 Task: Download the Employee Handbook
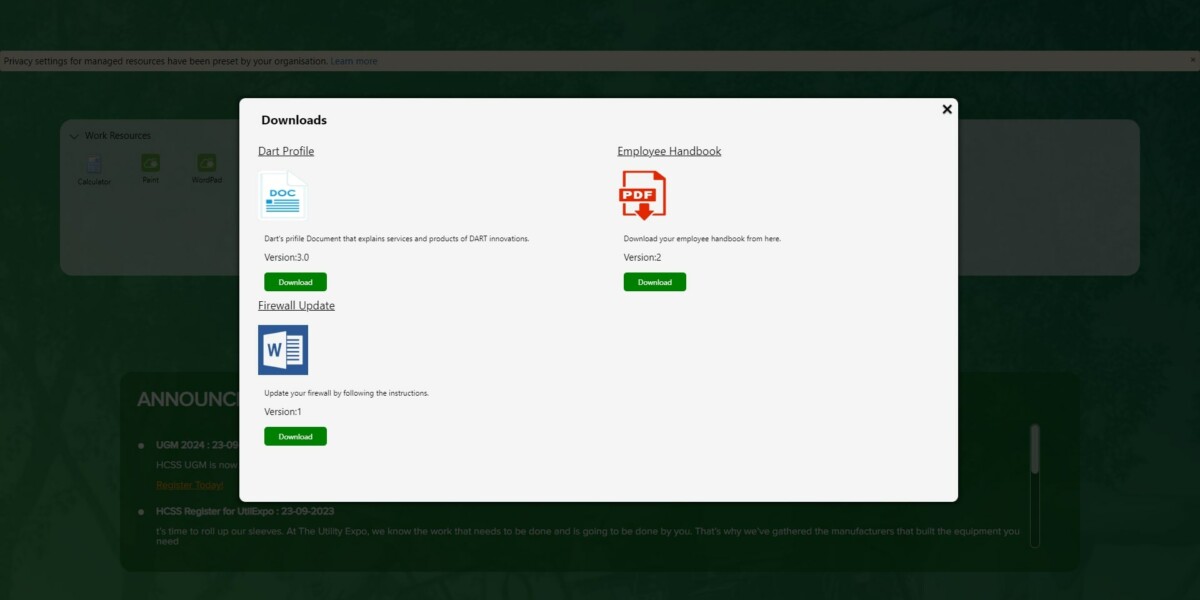pos(654,281)
